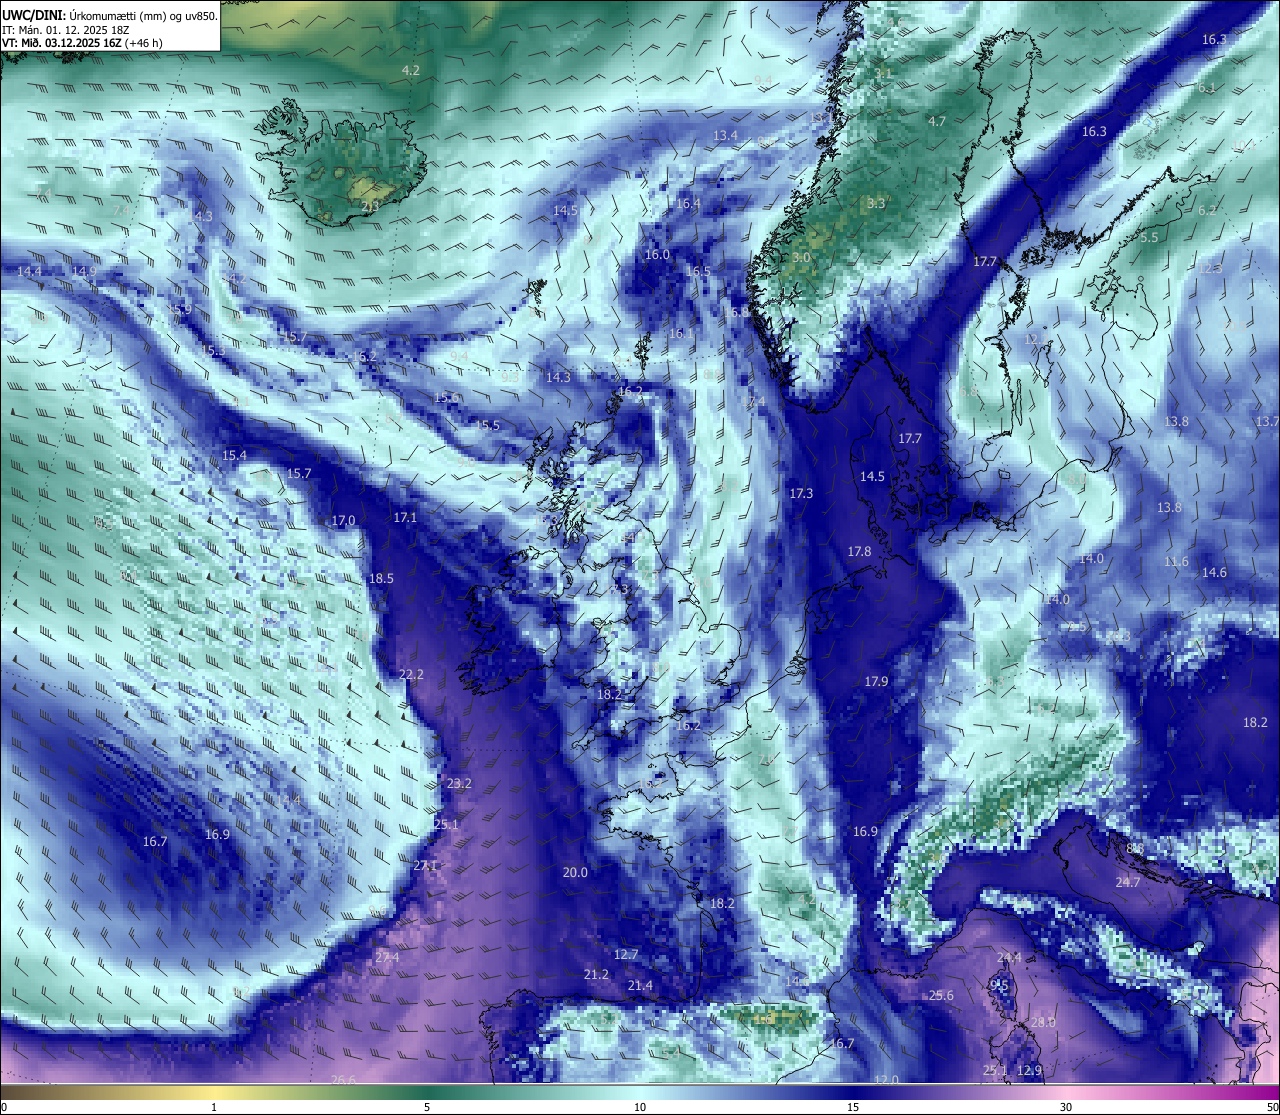Click the 23.2 value on the map
This screenshot has width=1280, height=1115.
pyautogui.click(x=459, y=783)
